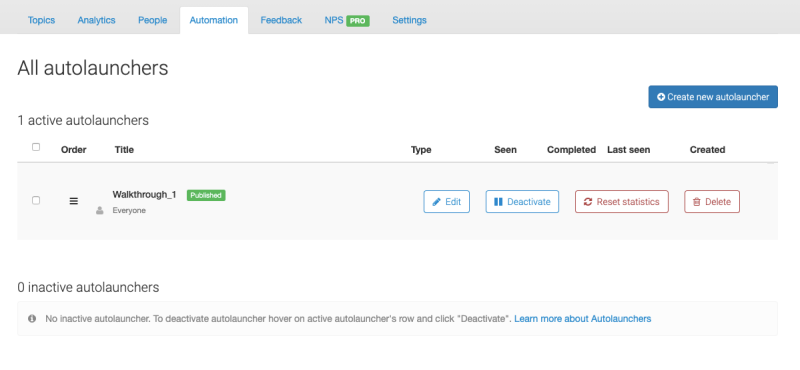Click Create new autolauncher button

pyautogui.click(x=713, y=97)
